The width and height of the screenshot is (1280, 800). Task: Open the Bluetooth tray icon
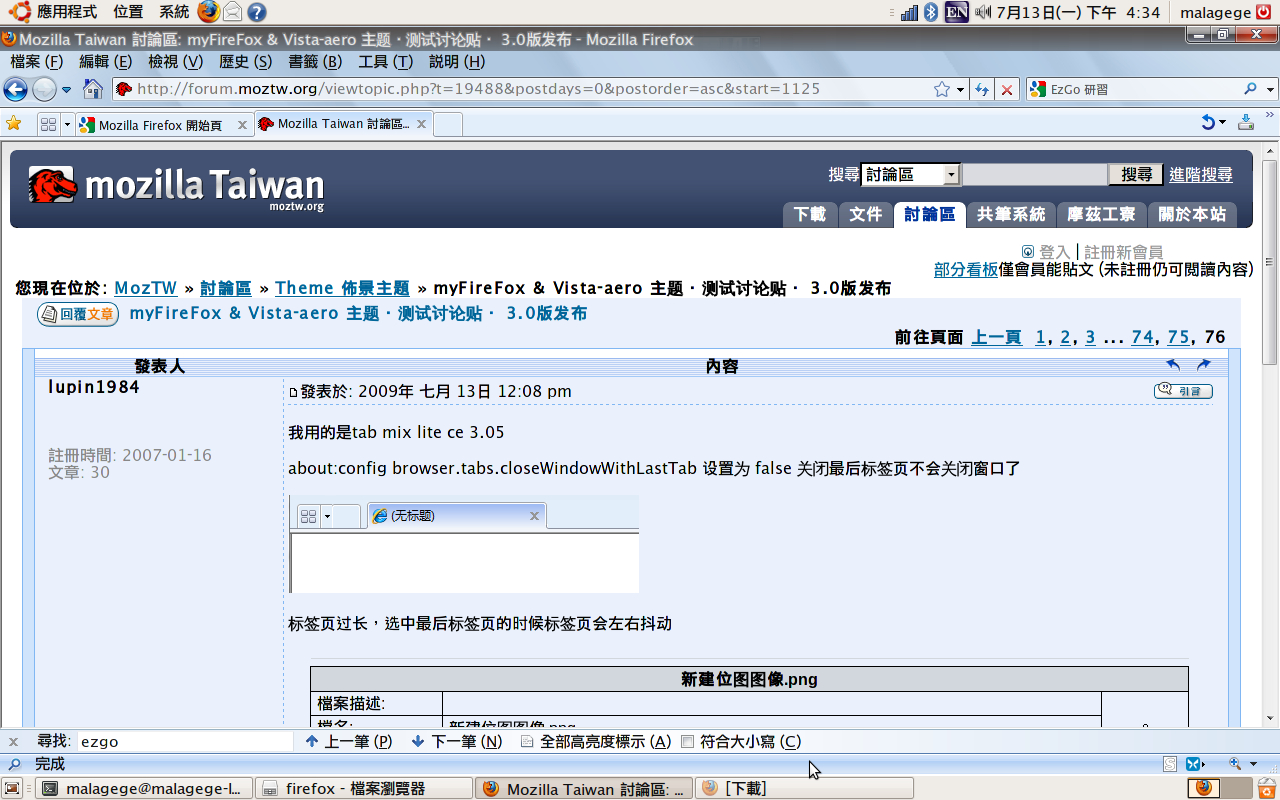(931, 12)
